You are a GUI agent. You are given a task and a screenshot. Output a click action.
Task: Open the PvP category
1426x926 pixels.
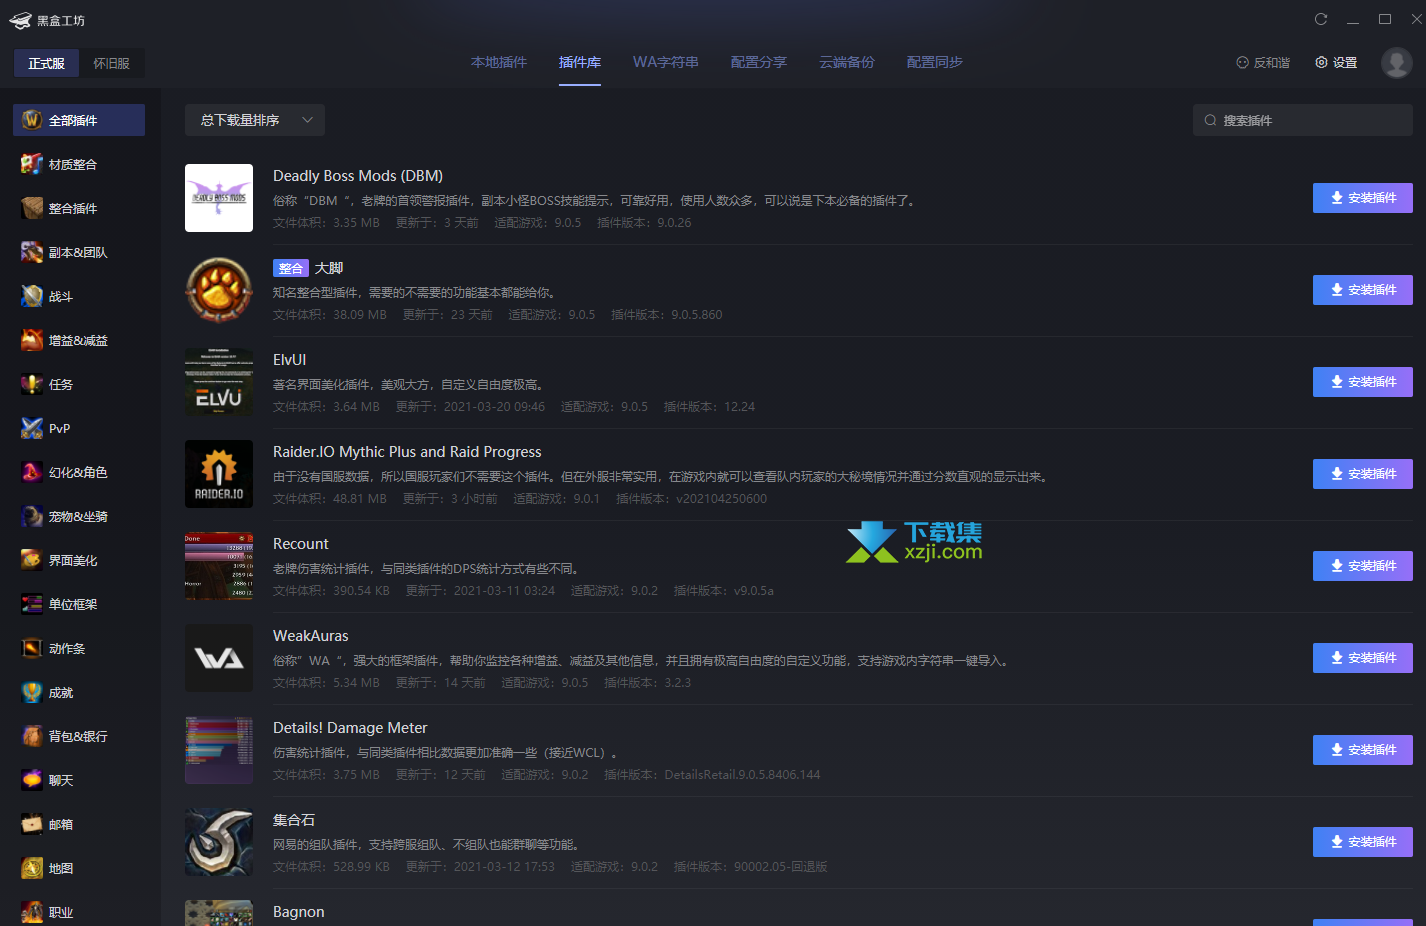pos(79,428)
